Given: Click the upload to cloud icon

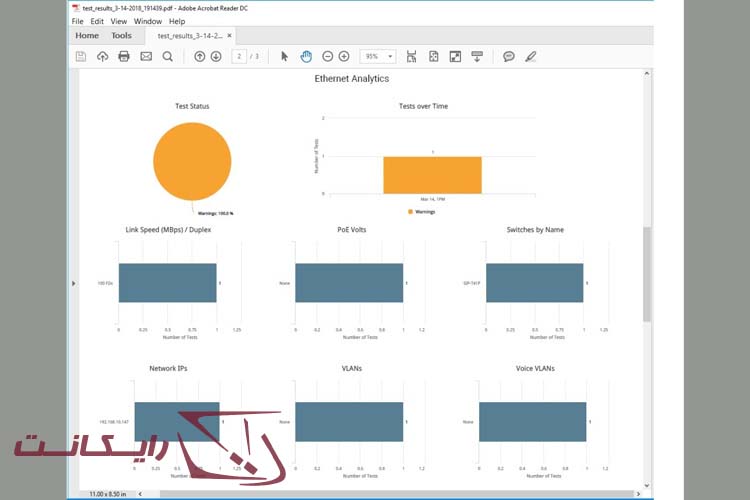Looking at the screenshot, I should [x=102, y=57].
